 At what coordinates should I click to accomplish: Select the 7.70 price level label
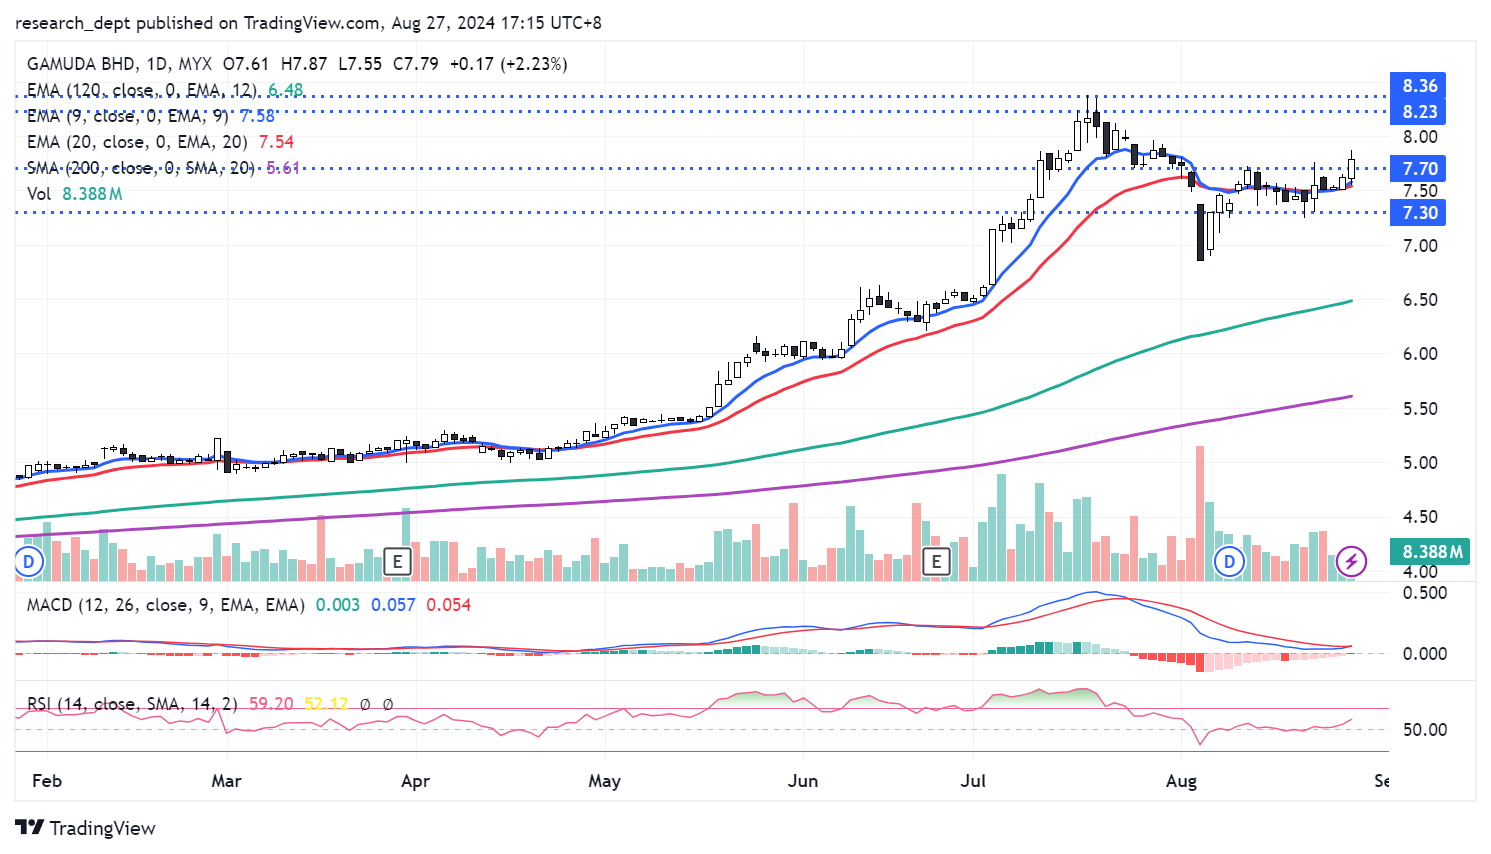tap(1419, 169)
